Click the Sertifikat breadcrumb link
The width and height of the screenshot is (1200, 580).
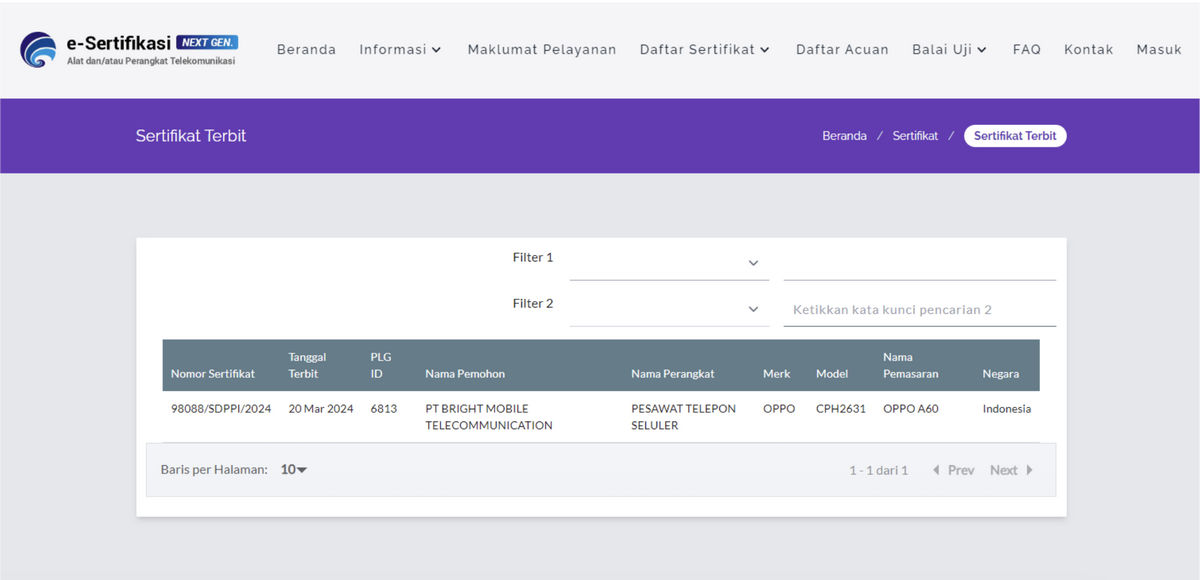click(x=915, y=136)
